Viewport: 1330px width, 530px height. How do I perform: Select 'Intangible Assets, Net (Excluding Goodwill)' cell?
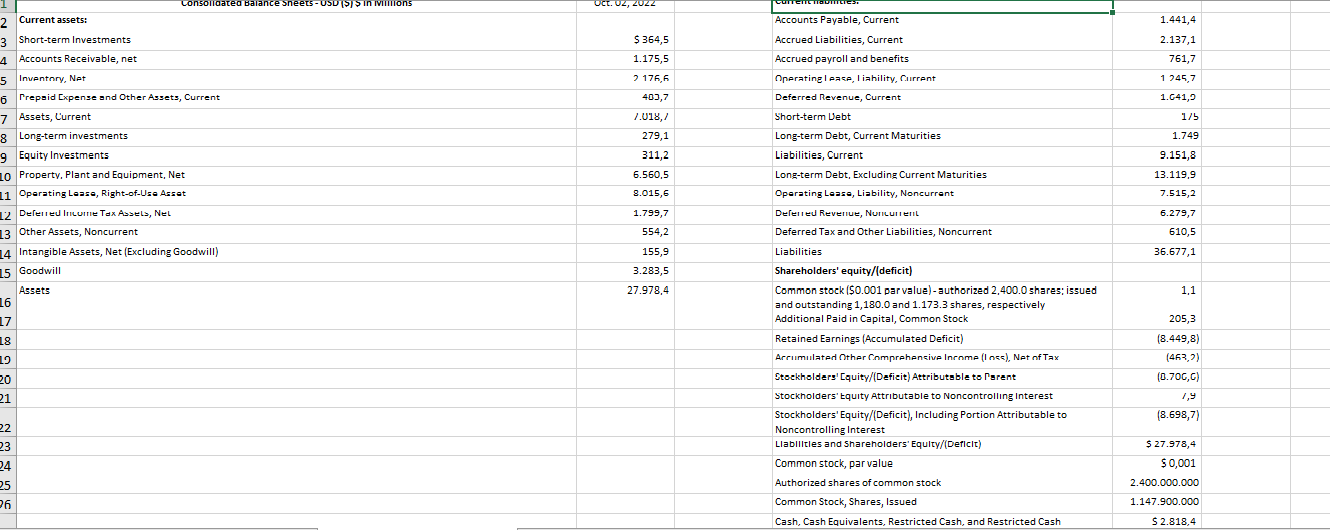(296, 251)
